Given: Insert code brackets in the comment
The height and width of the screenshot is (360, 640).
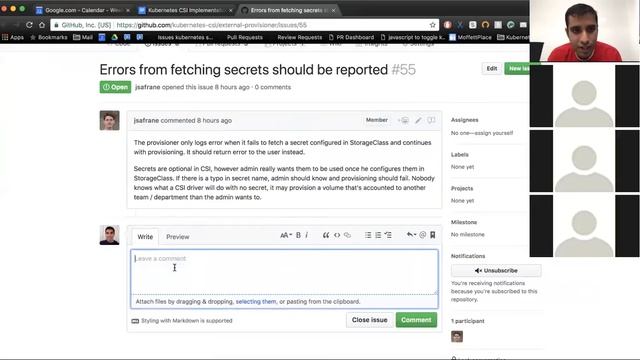Looking at the screenshot, I should tap(337, 235).
